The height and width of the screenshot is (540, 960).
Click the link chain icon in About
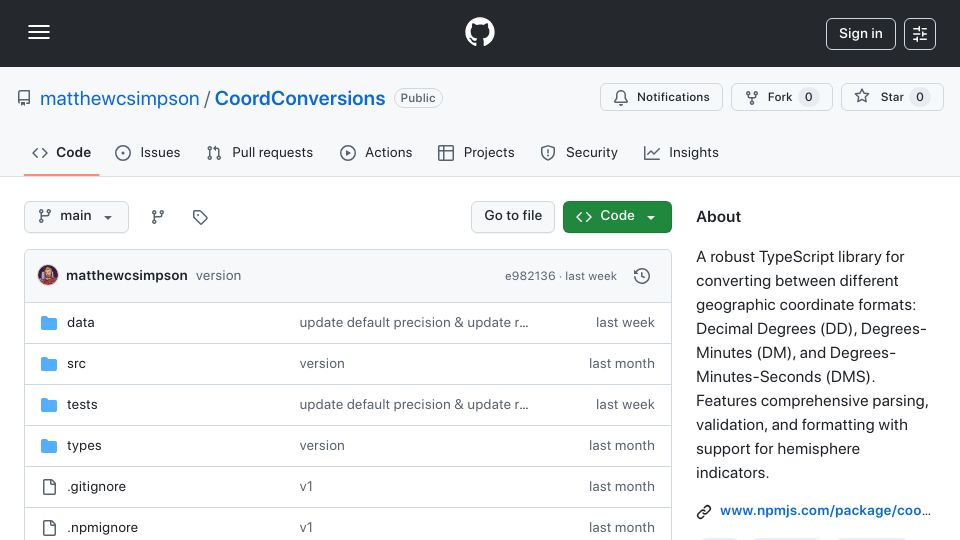pos(704,511)
